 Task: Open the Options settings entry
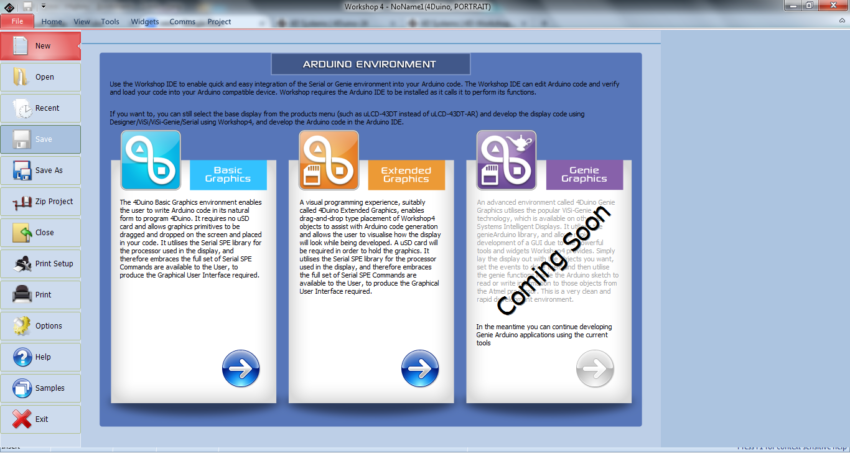tap(41, 326)
